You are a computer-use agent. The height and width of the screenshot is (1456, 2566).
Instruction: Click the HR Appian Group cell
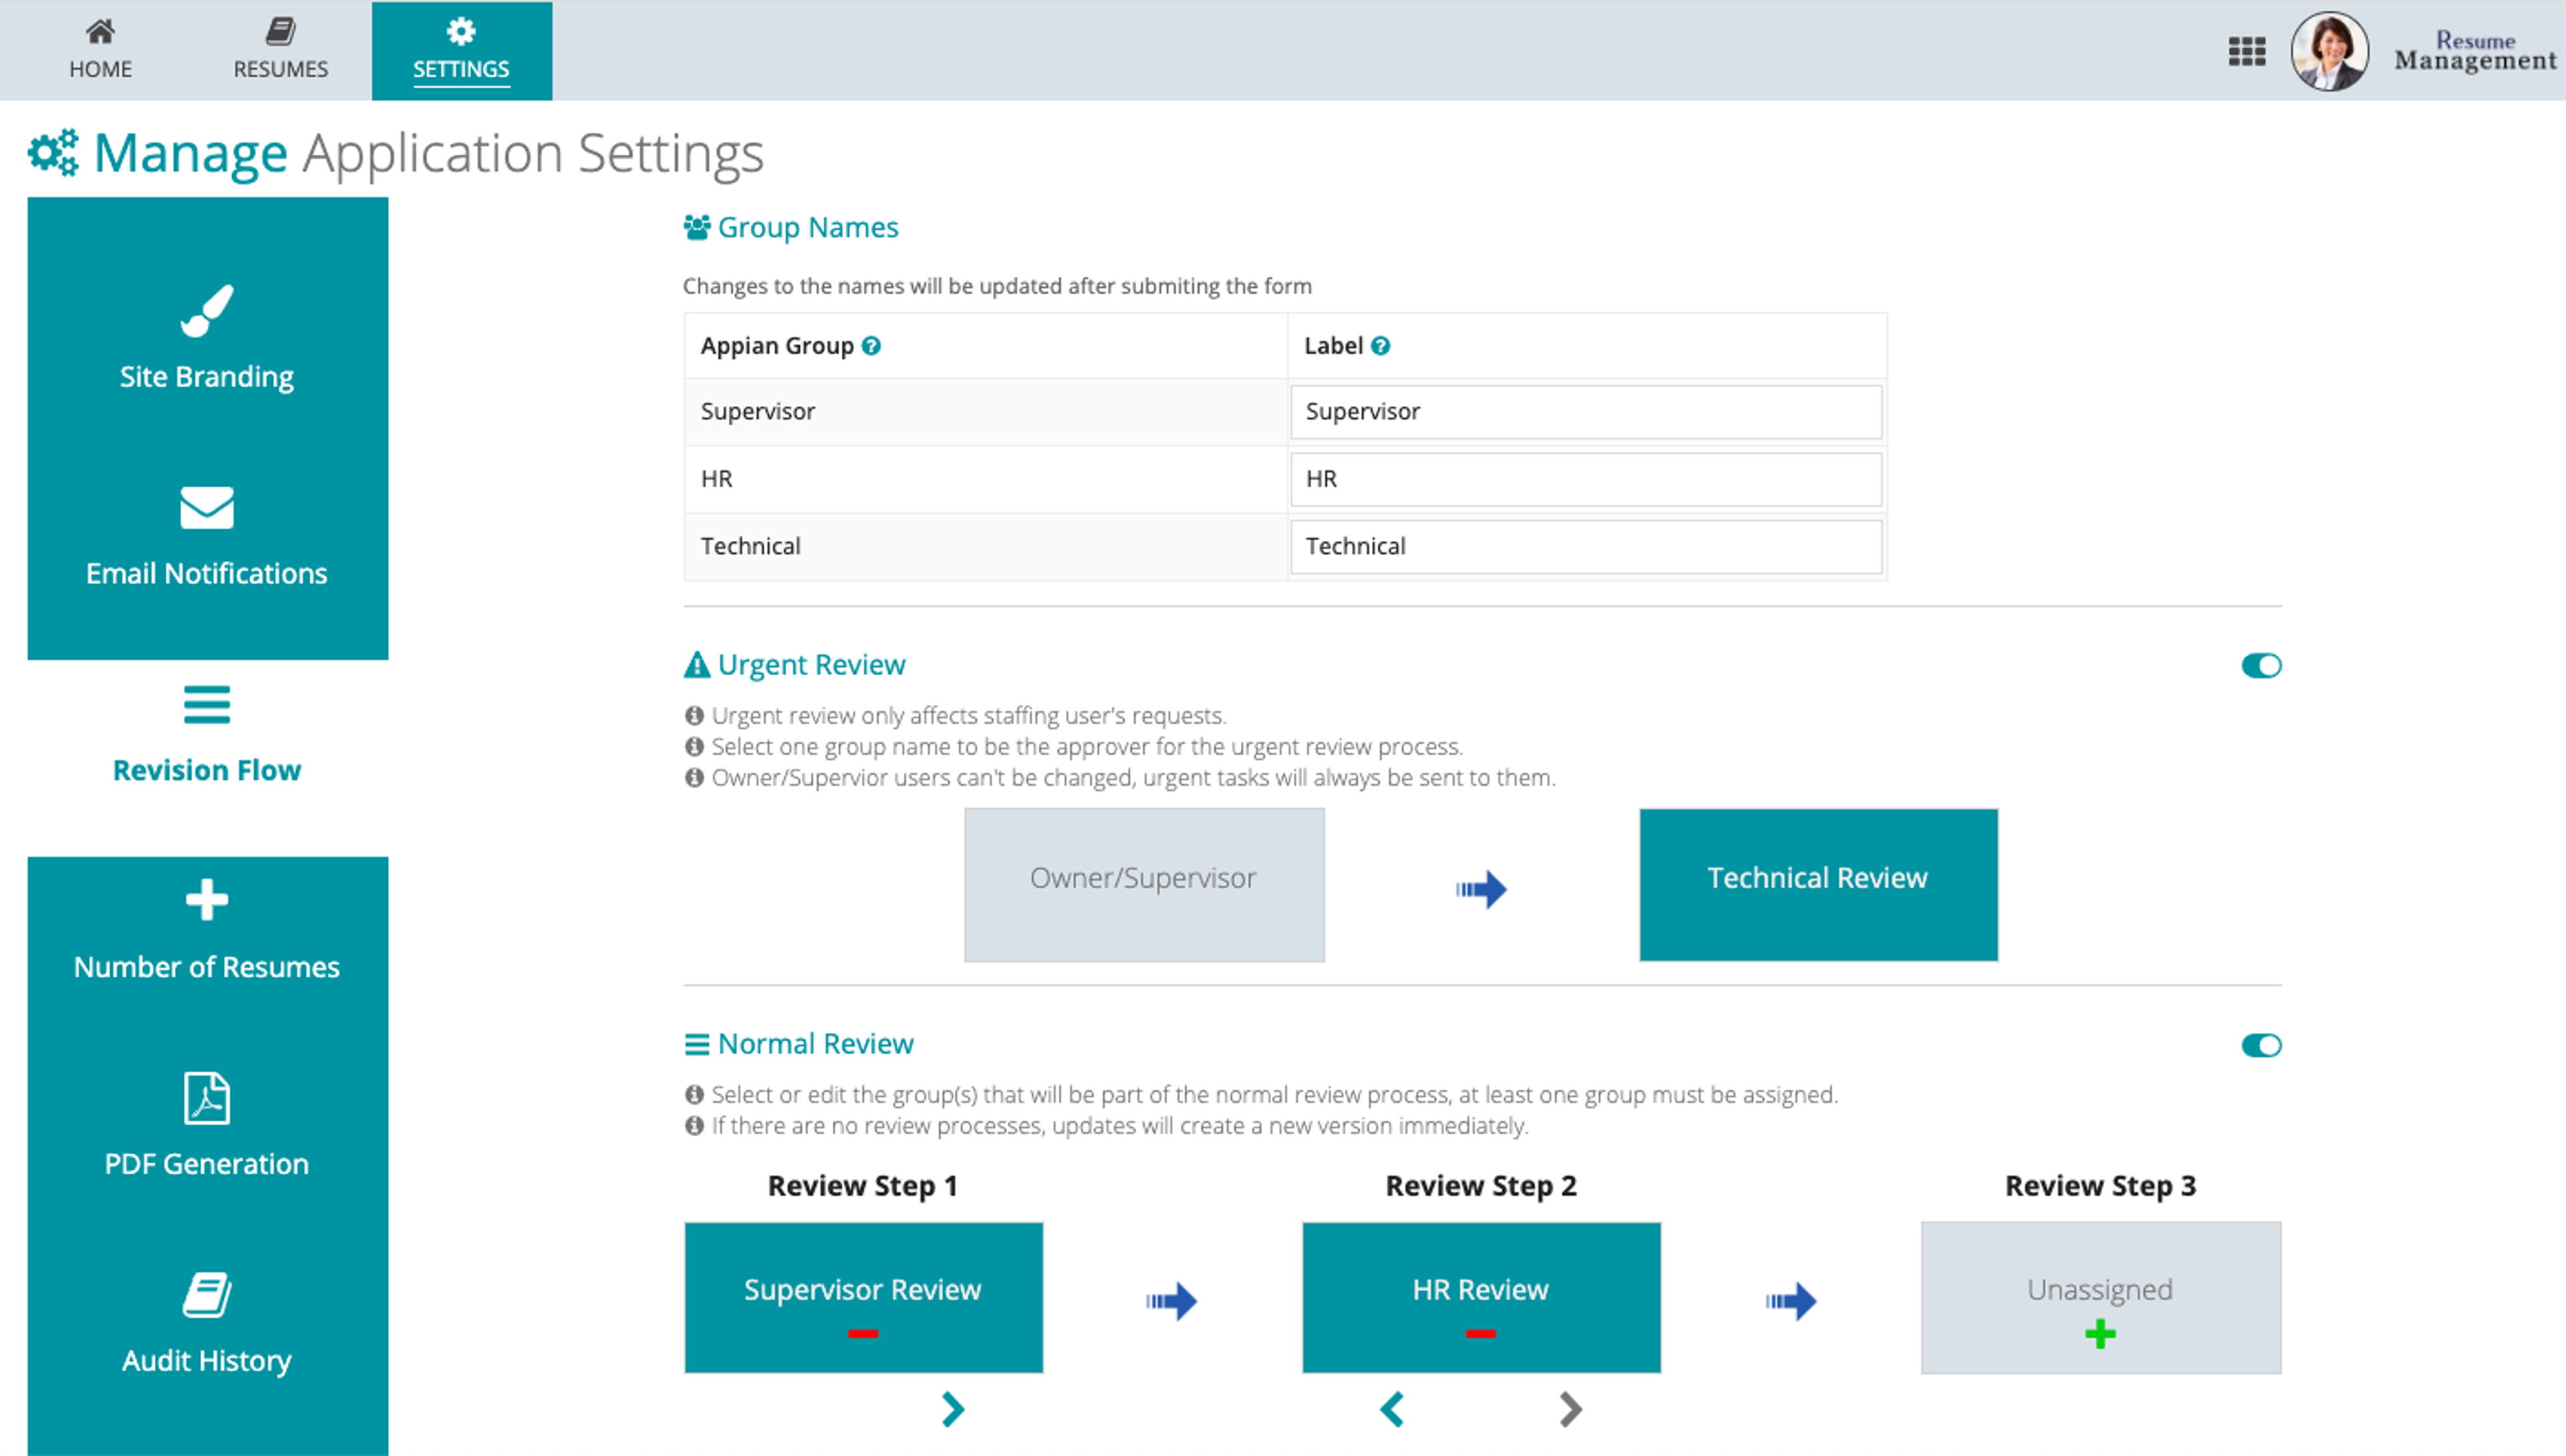click(985, 479)
